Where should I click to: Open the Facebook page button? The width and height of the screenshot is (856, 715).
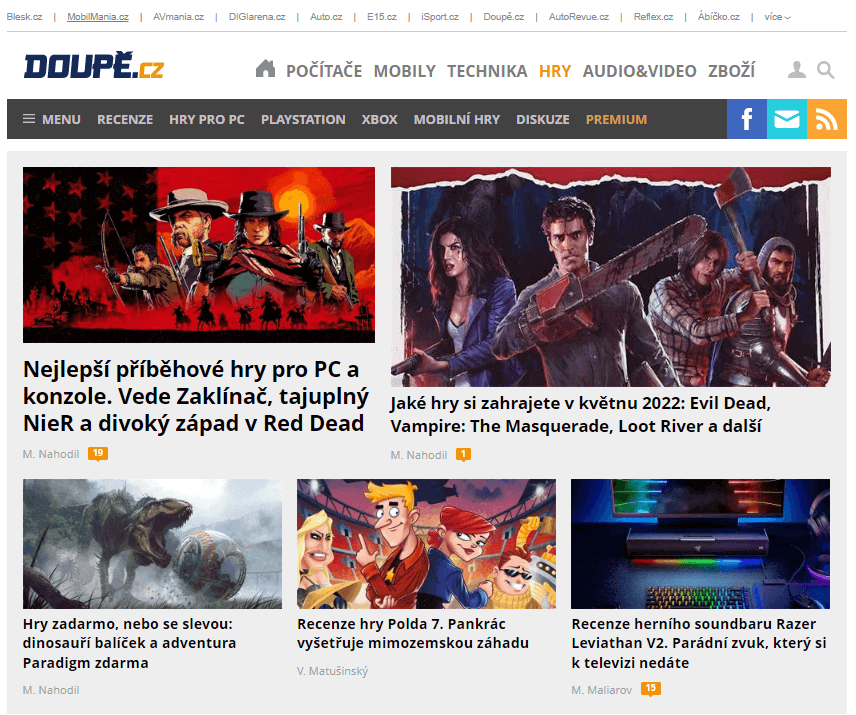point(746,119)
